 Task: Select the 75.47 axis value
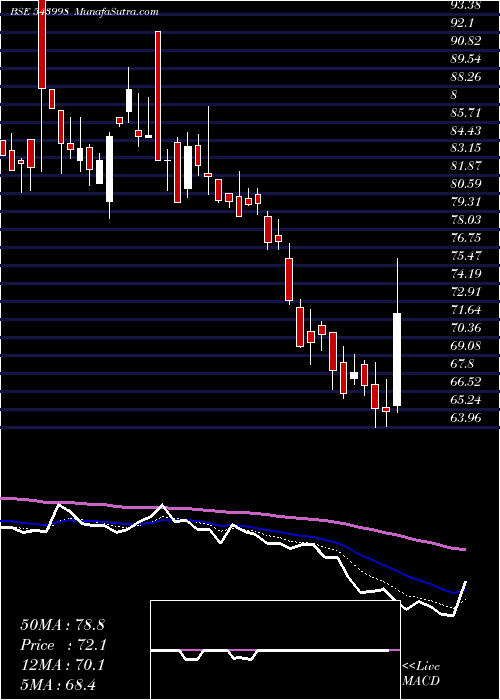pyautogui.click(x=467, y=256)
